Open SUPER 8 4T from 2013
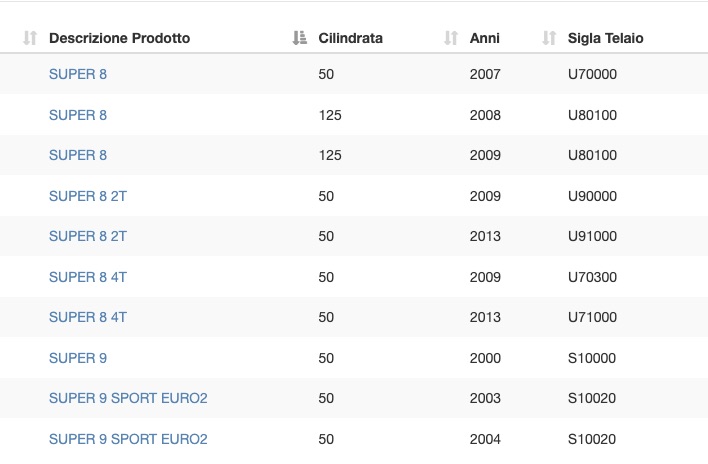The image size is (708, 464). coord(88,317)
